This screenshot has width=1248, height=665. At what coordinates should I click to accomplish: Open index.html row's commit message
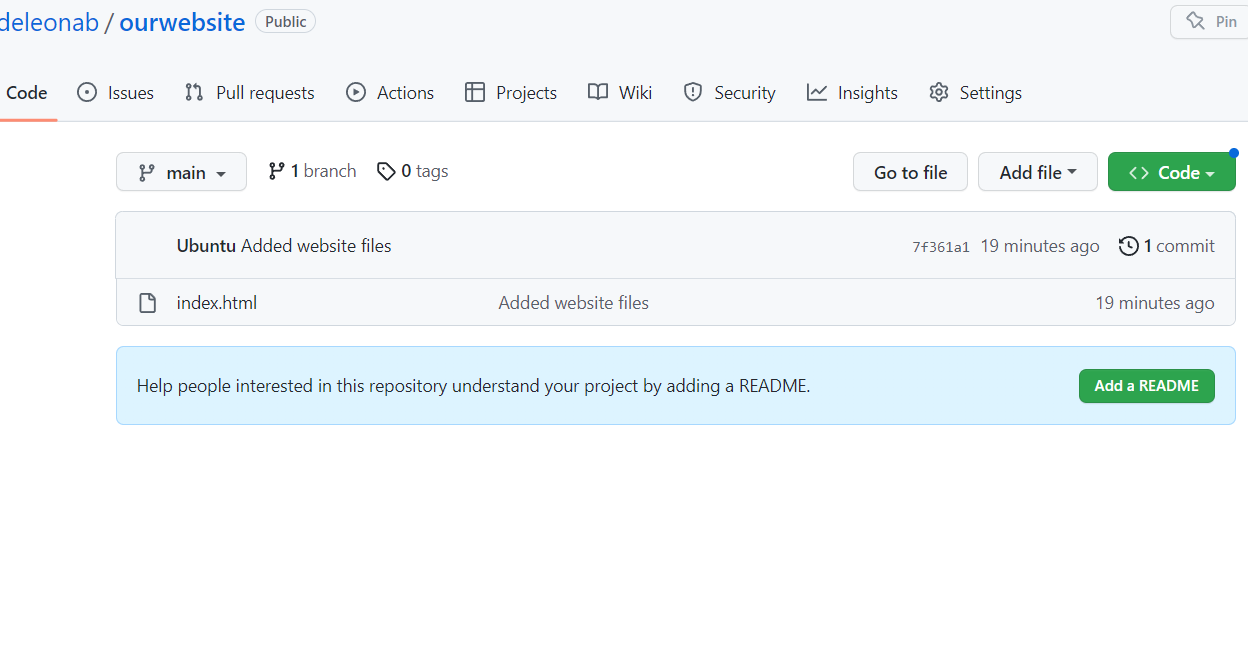[574, 303]
